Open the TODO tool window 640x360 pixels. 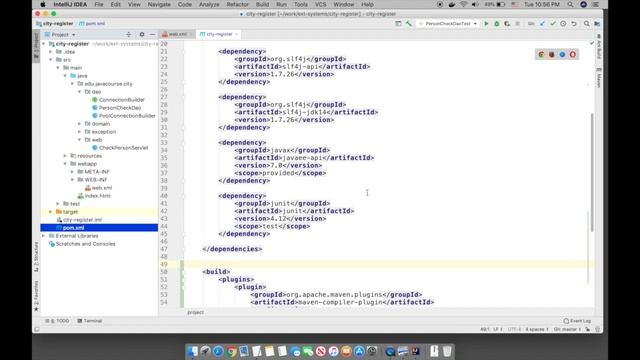[x=57, y=321]
